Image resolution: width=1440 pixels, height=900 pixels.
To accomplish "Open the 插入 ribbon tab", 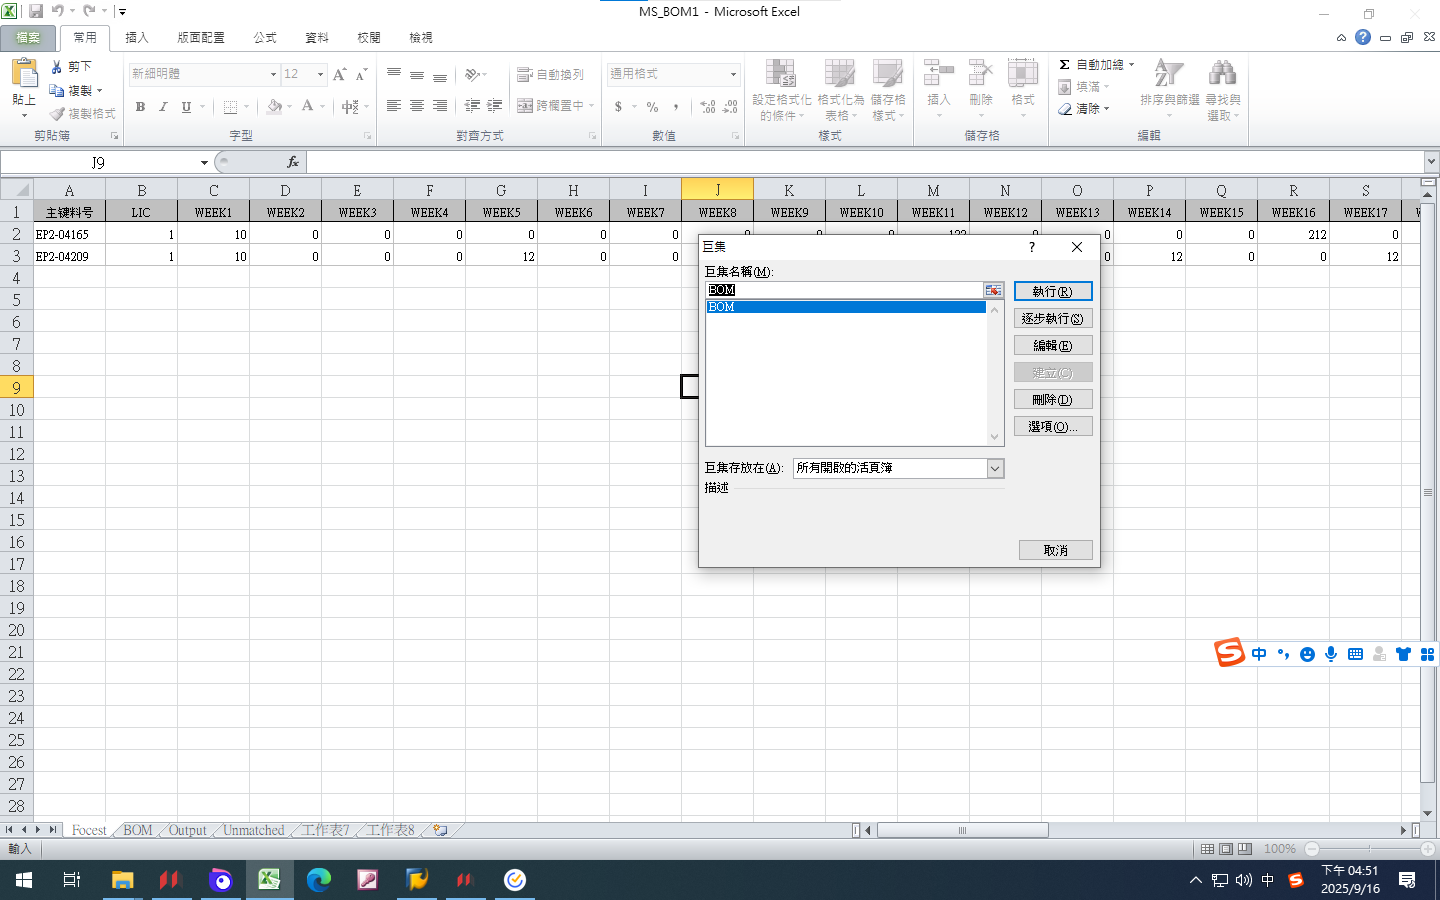I will coord(136,37).
